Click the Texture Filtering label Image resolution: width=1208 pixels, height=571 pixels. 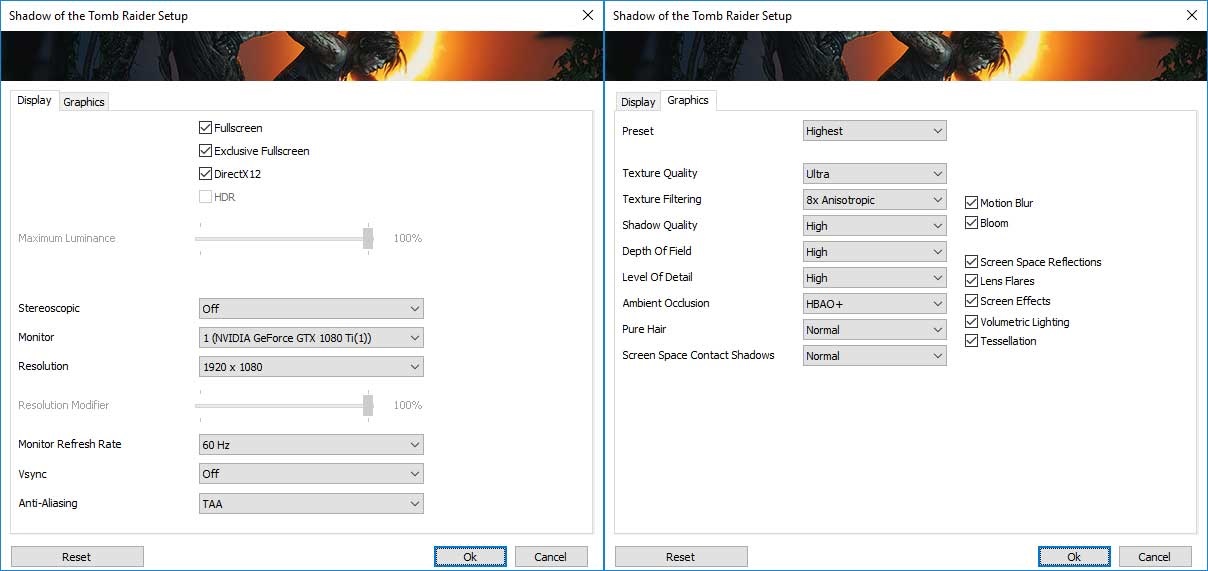662,199
